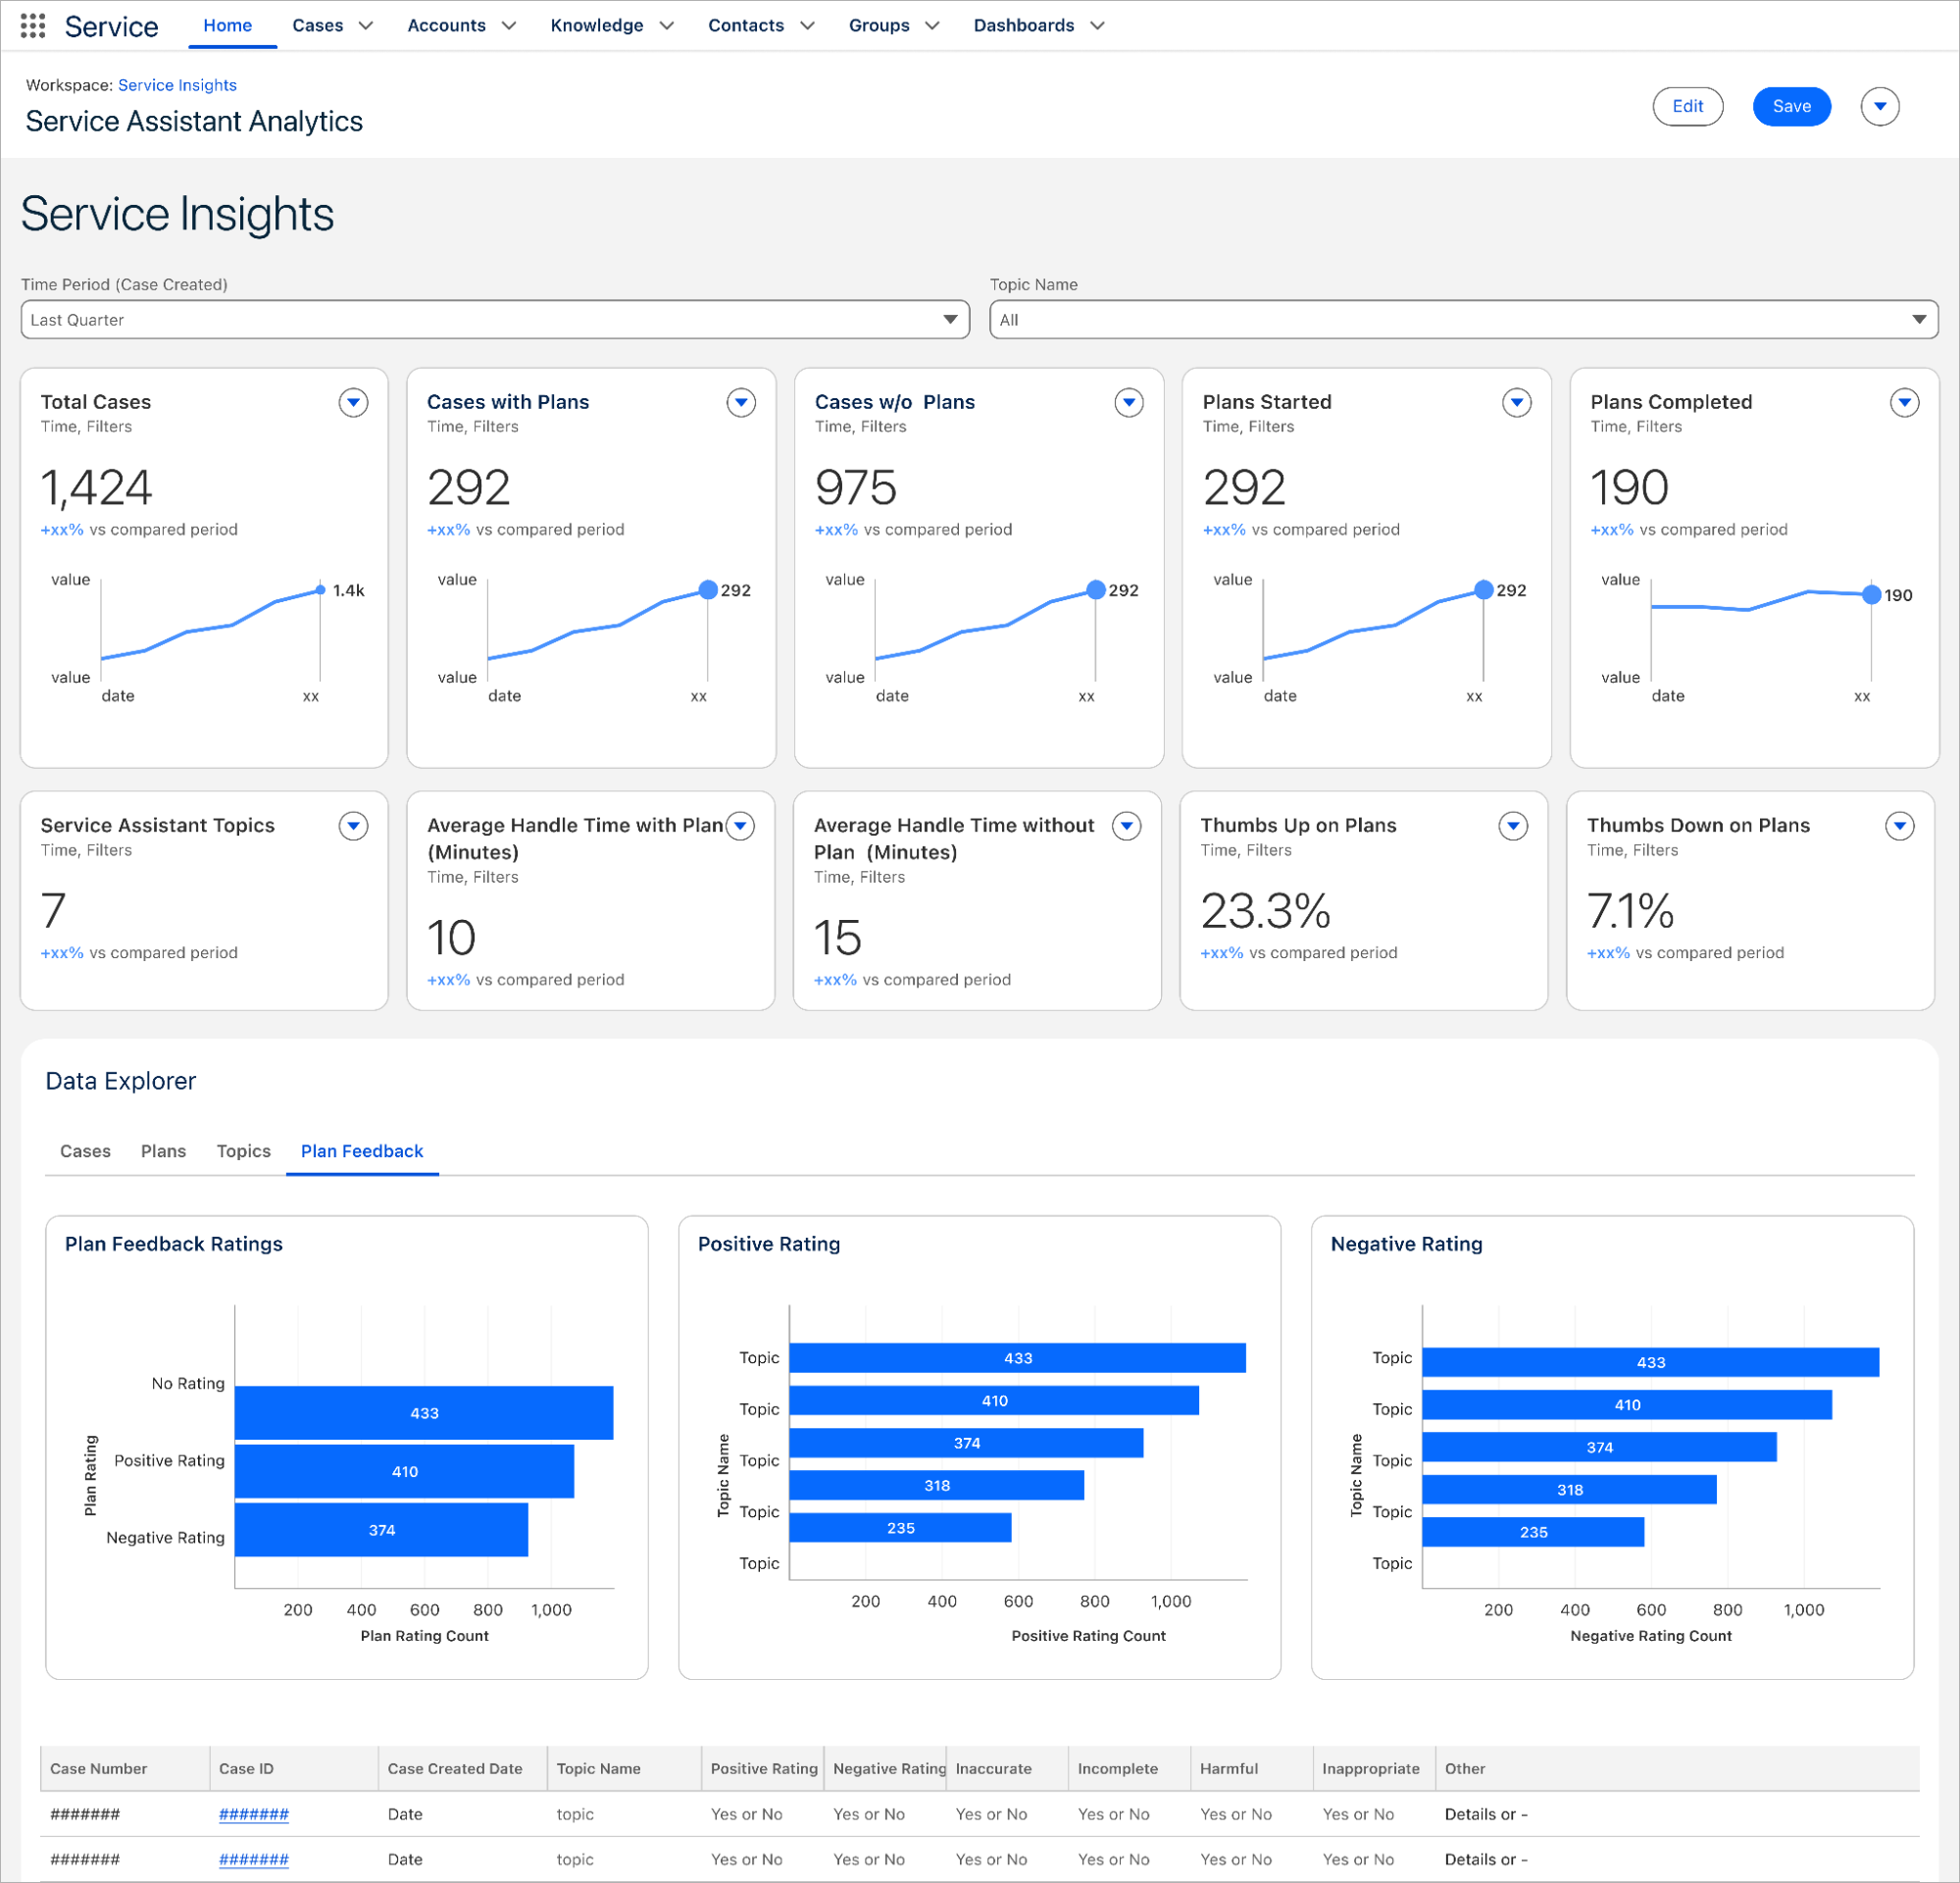Click Negative Rating bar showing 374

(x=382, y=1531)
